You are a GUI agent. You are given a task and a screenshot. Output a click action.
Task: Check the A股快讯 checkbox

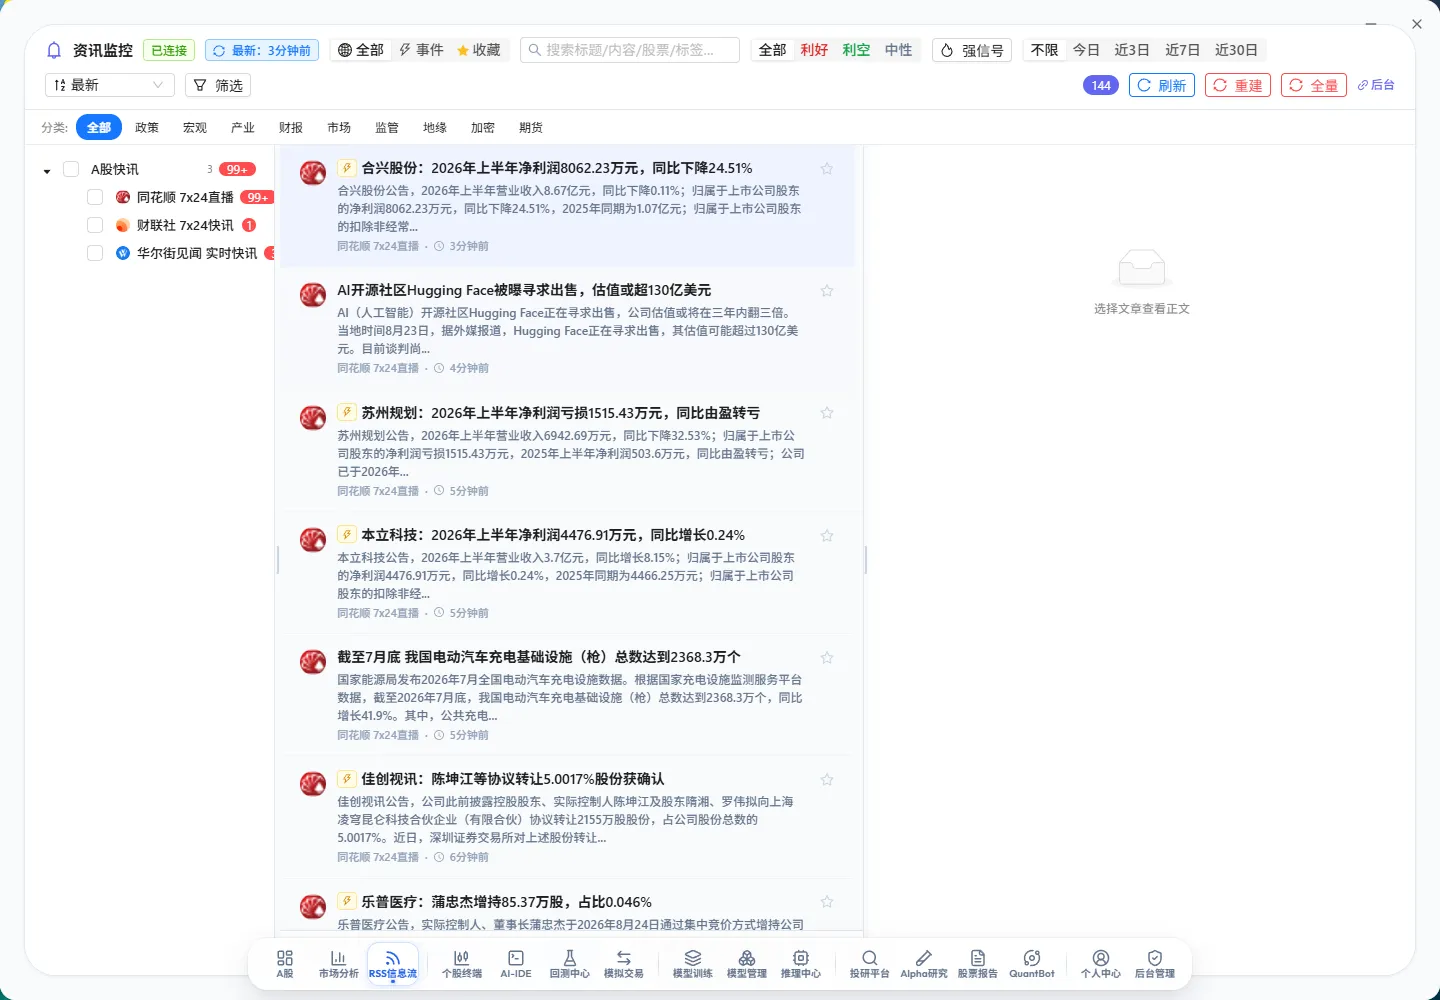[x=71, y=169]
